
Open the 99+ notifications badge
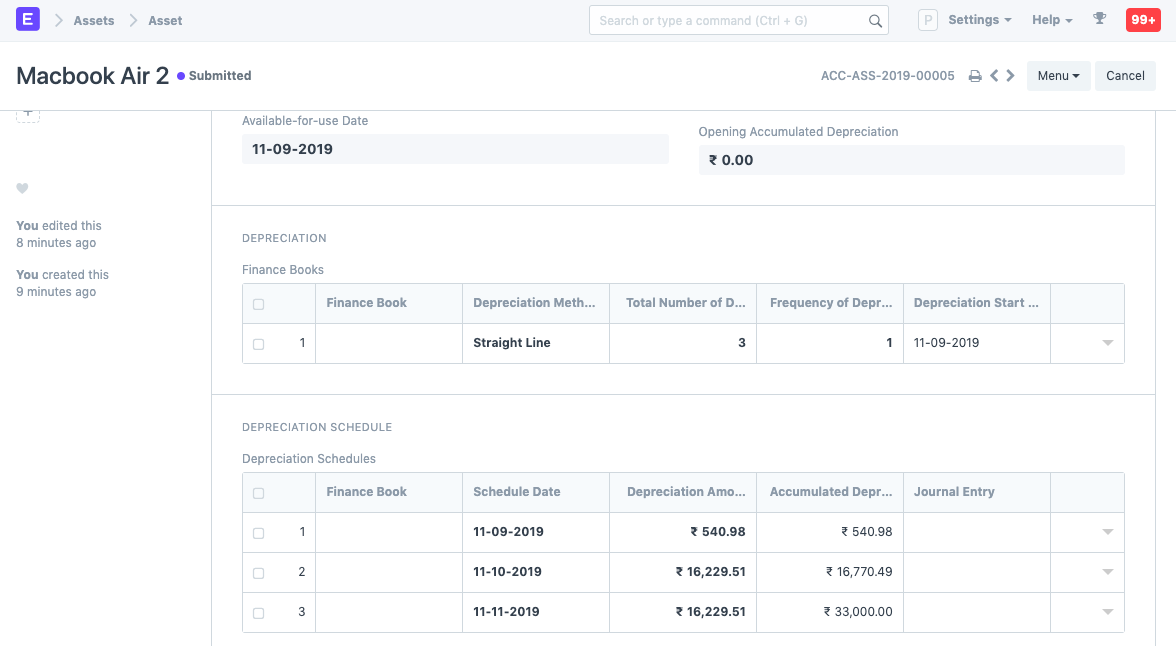point(1143,20)
